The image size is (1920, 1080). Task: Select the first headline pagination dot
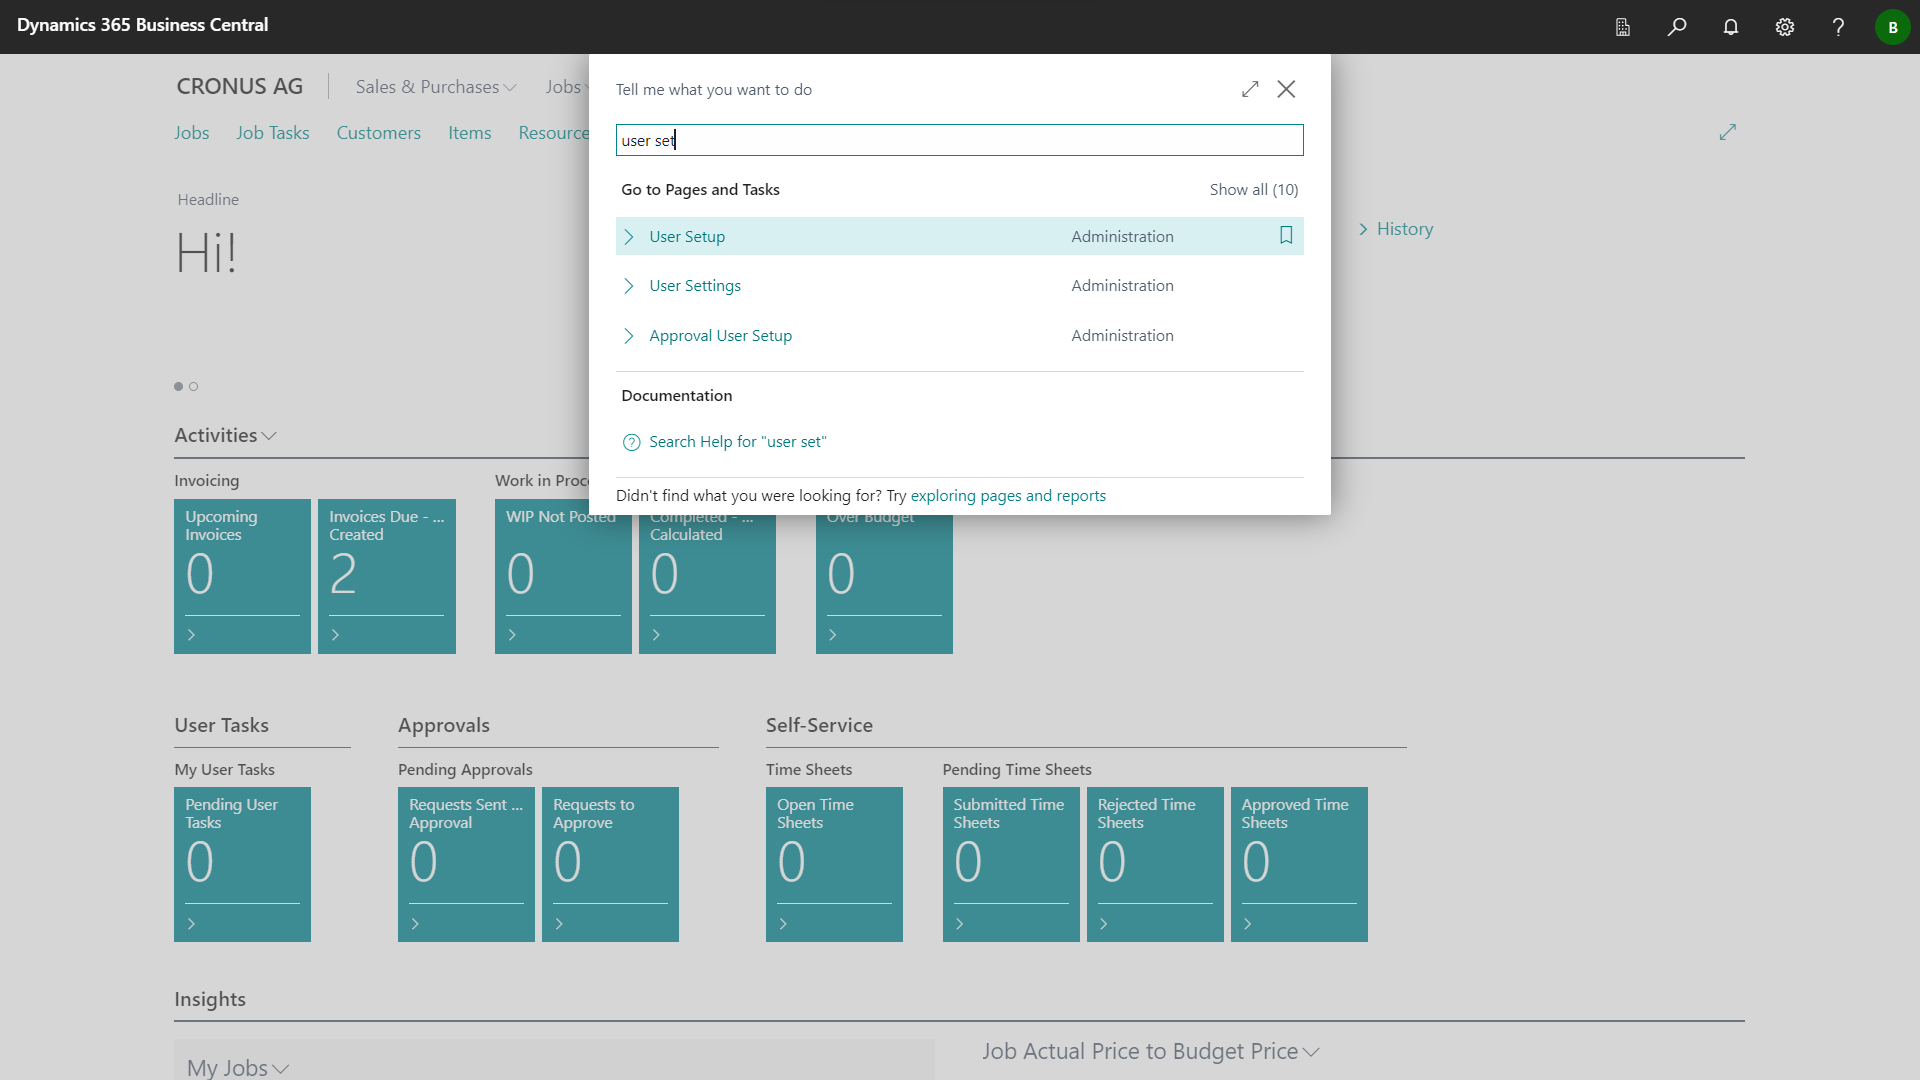(179, 387)
